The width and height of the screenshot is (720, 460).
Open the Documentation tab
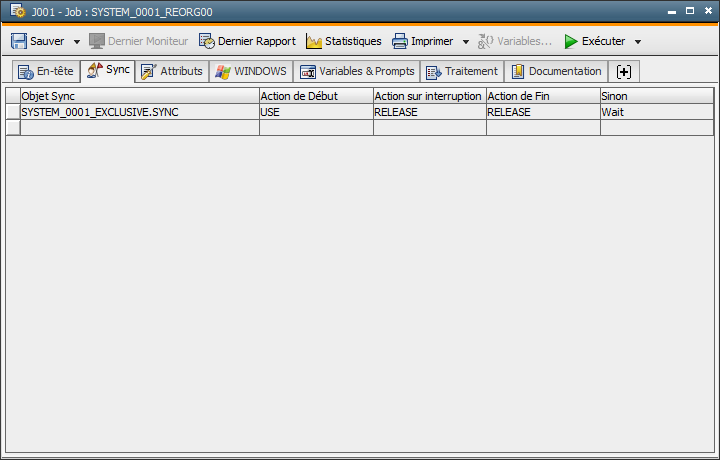pyautogui.click(x=556, y=72)
